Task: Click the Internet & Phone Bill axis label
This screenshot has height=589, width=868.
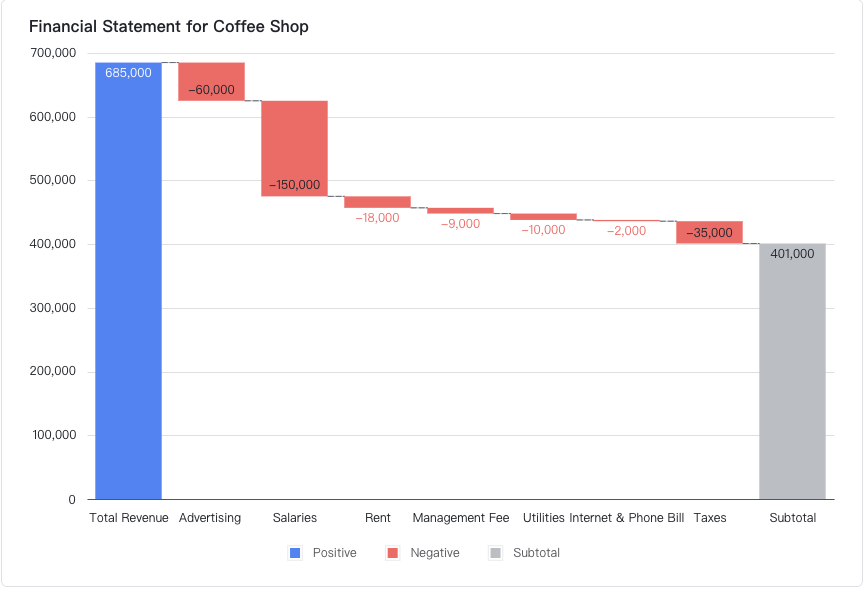Action: (x=627, y=518)
